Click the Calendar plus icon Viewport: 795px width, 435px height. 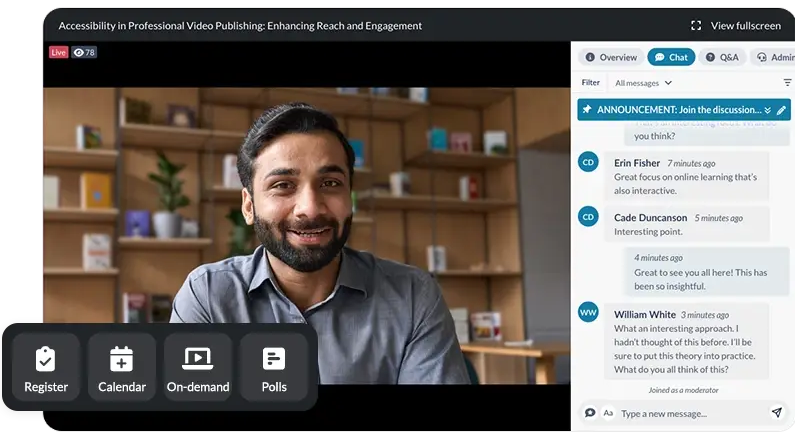click(122, 358)
